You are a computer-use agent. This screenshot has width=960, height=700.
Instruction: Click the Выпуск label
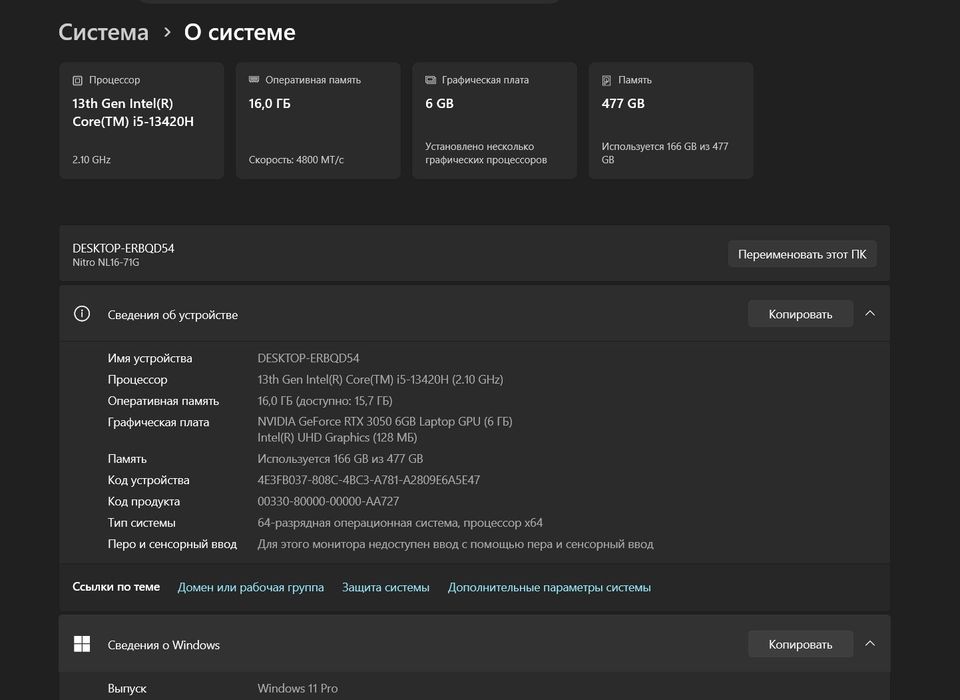coord(127,688)
